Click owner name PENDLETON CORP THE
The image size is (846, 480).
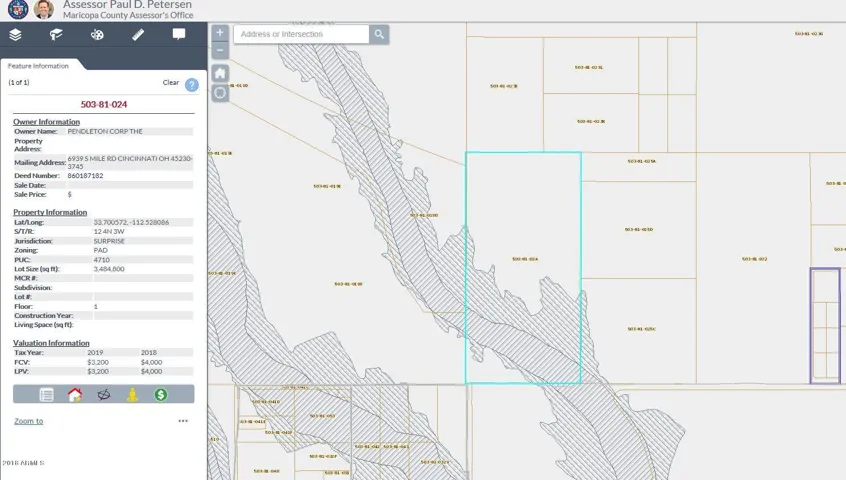click(105, 131)
